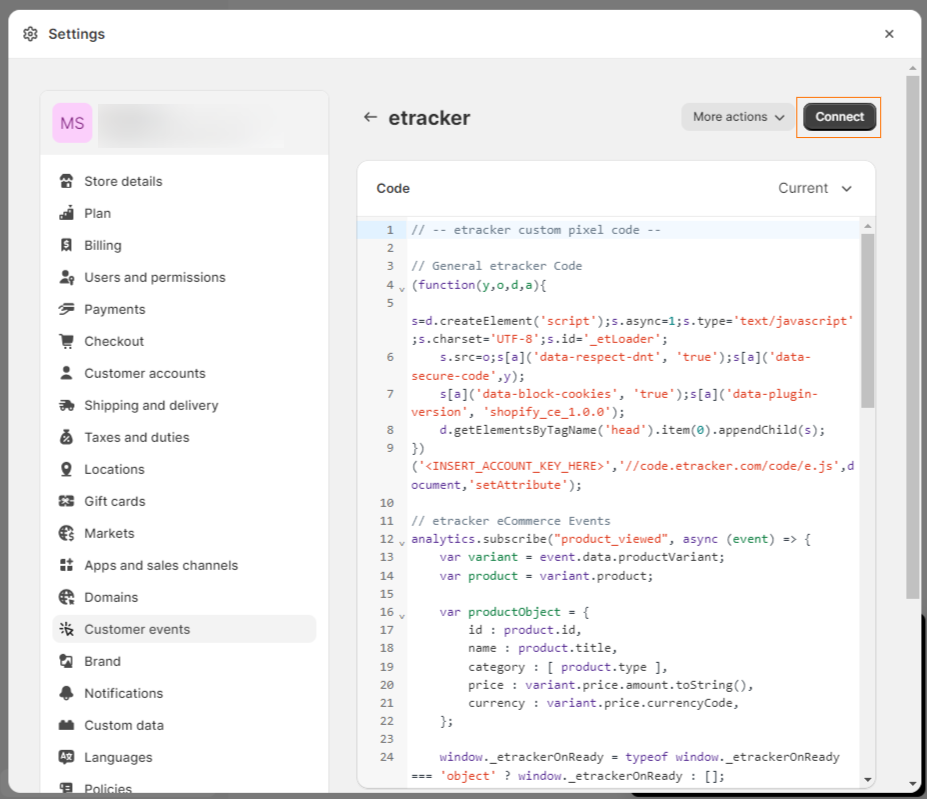Collapse code fold at line 12
927x799 pixels.
point(402,542)
